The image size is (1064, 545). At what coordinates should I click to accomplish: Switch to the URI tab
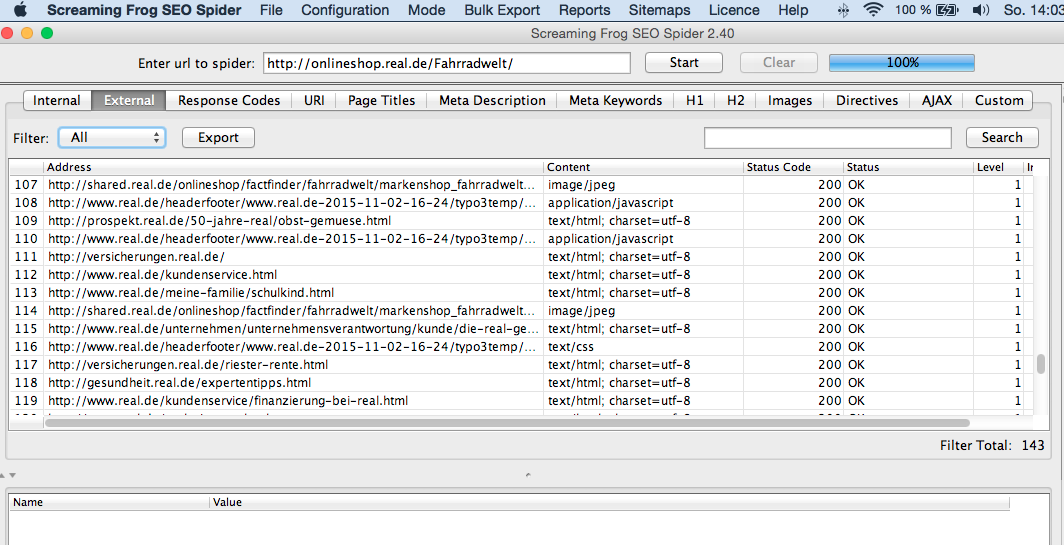[x=314, y=100]
